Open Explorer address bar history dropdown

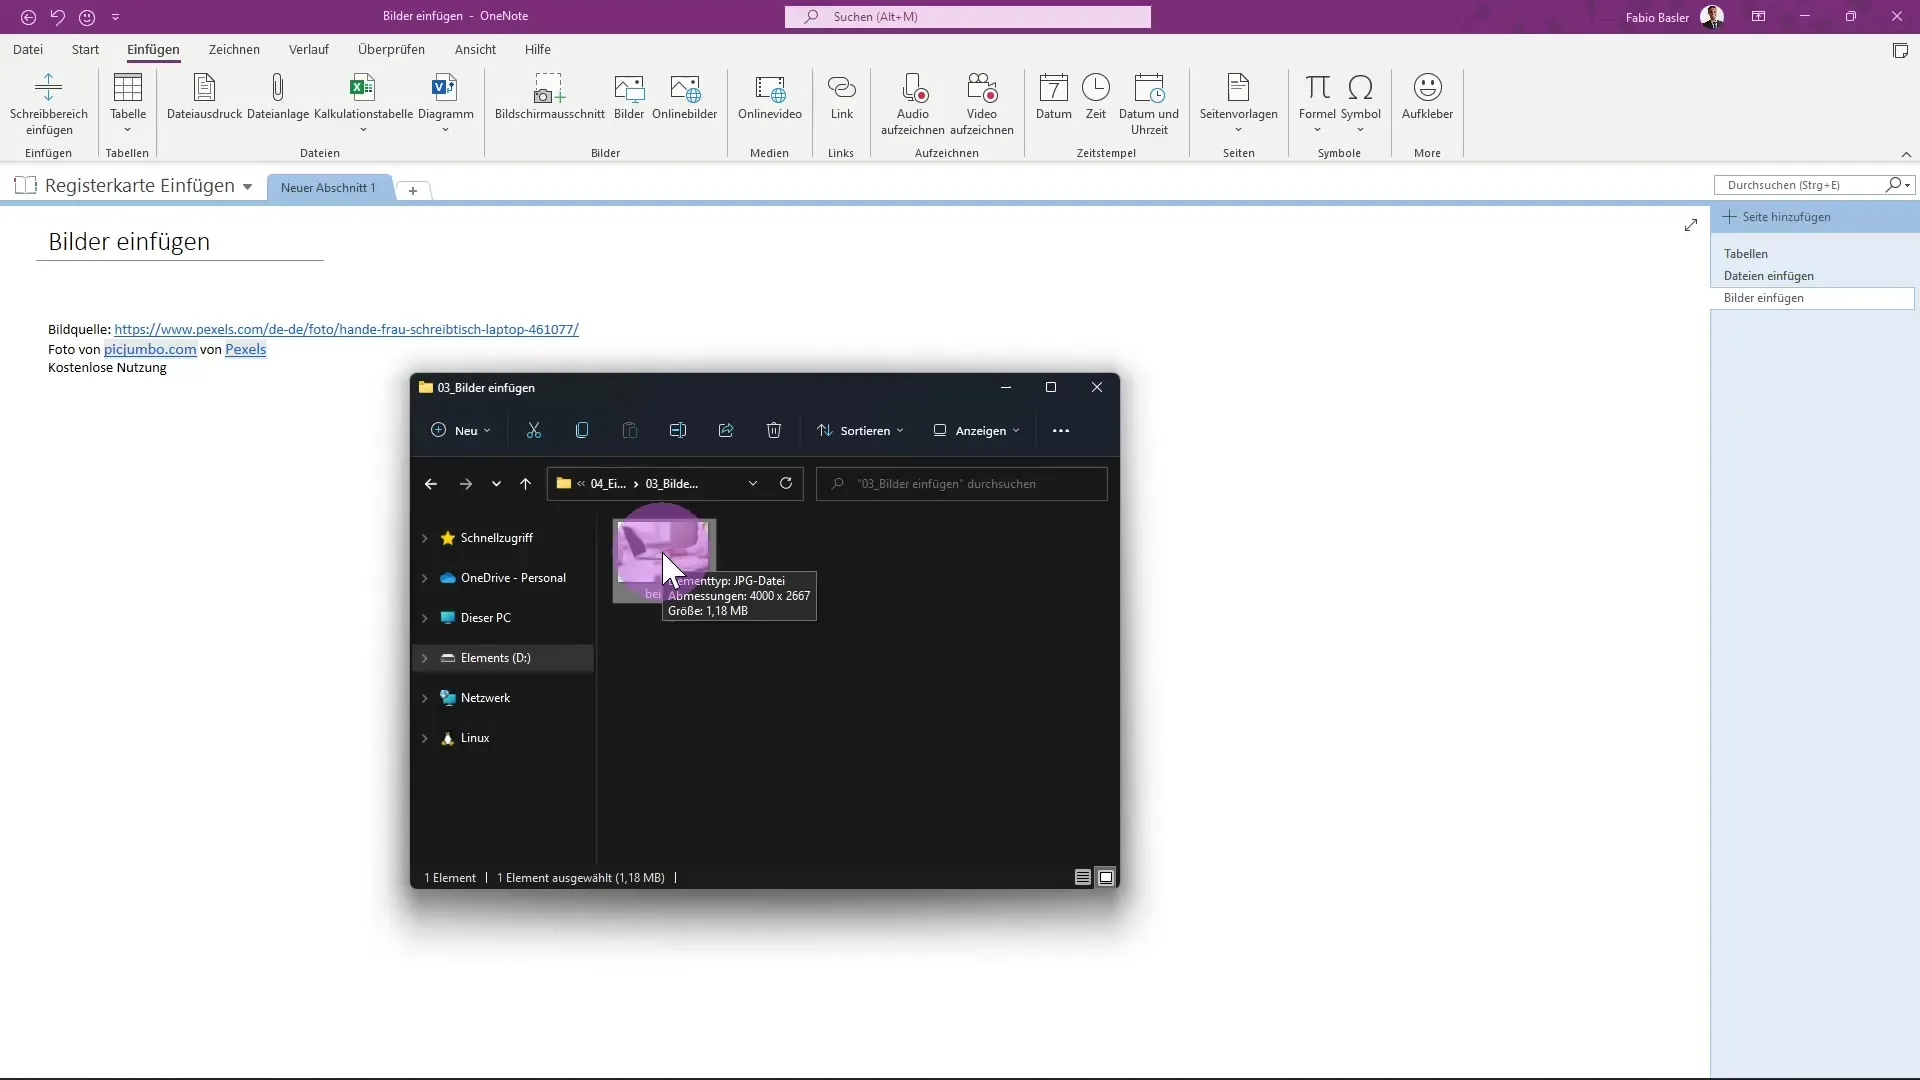pyautogui.click(x=753, y=484)
